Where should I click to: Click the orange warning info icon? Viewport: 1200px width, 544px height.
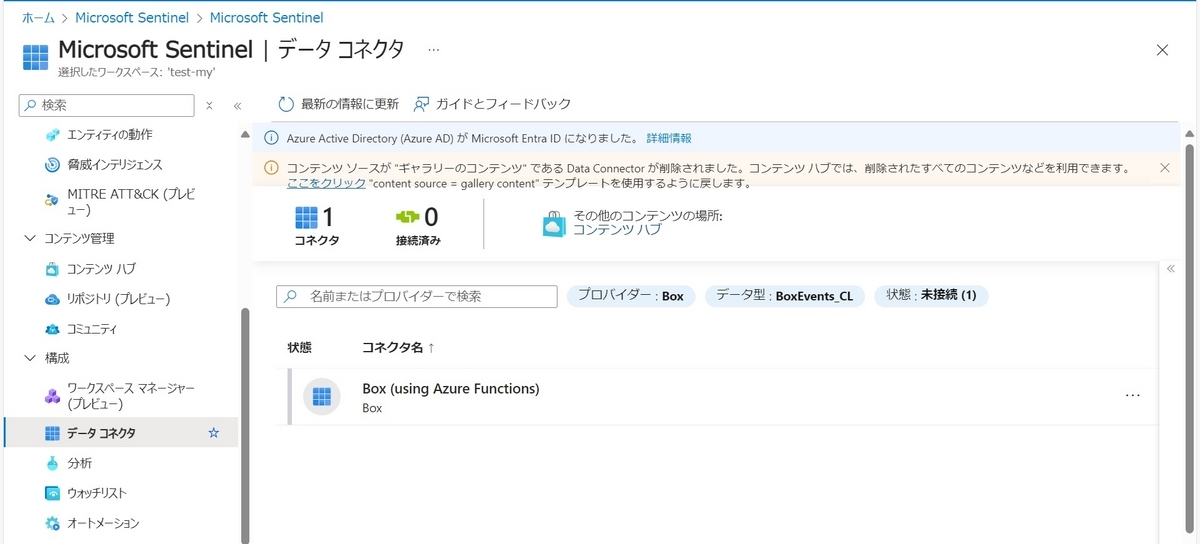pos(271,168)
